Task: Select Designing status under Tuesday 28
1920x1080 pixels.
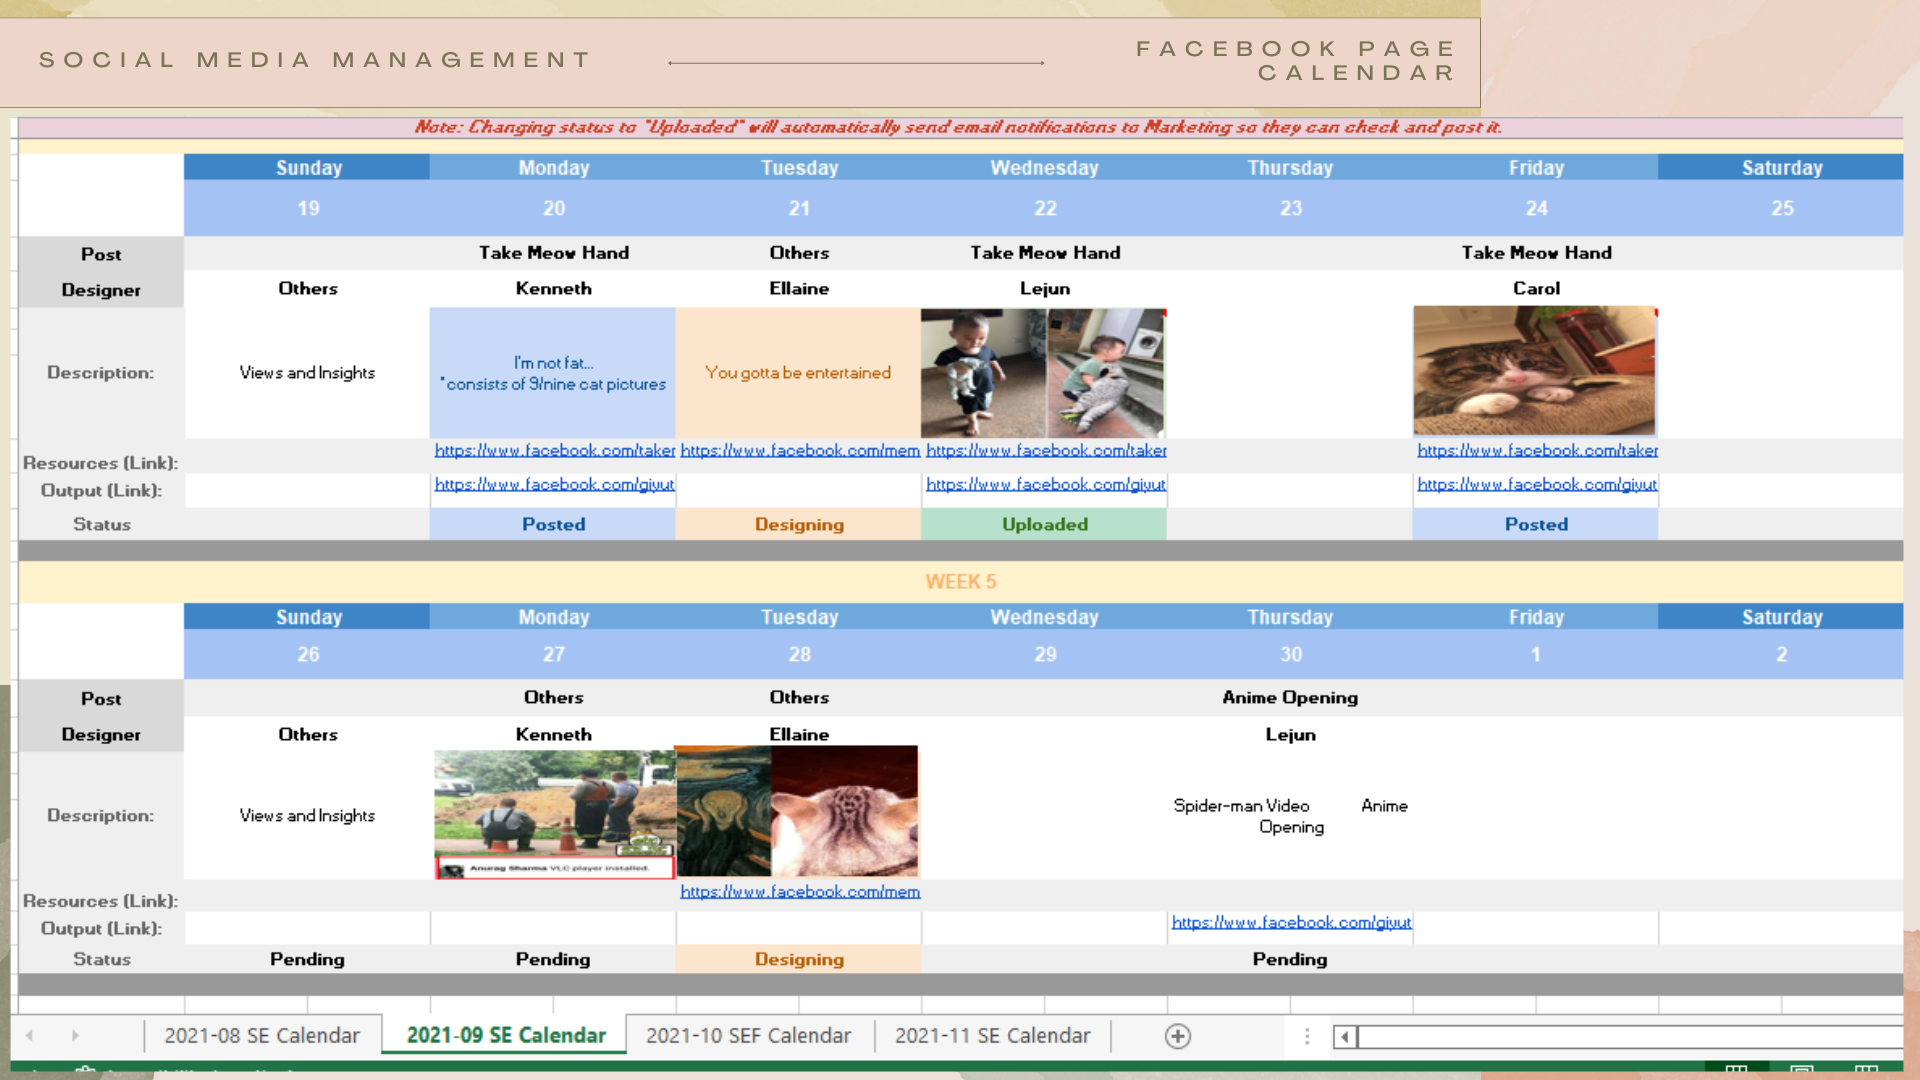Action: 798,959
